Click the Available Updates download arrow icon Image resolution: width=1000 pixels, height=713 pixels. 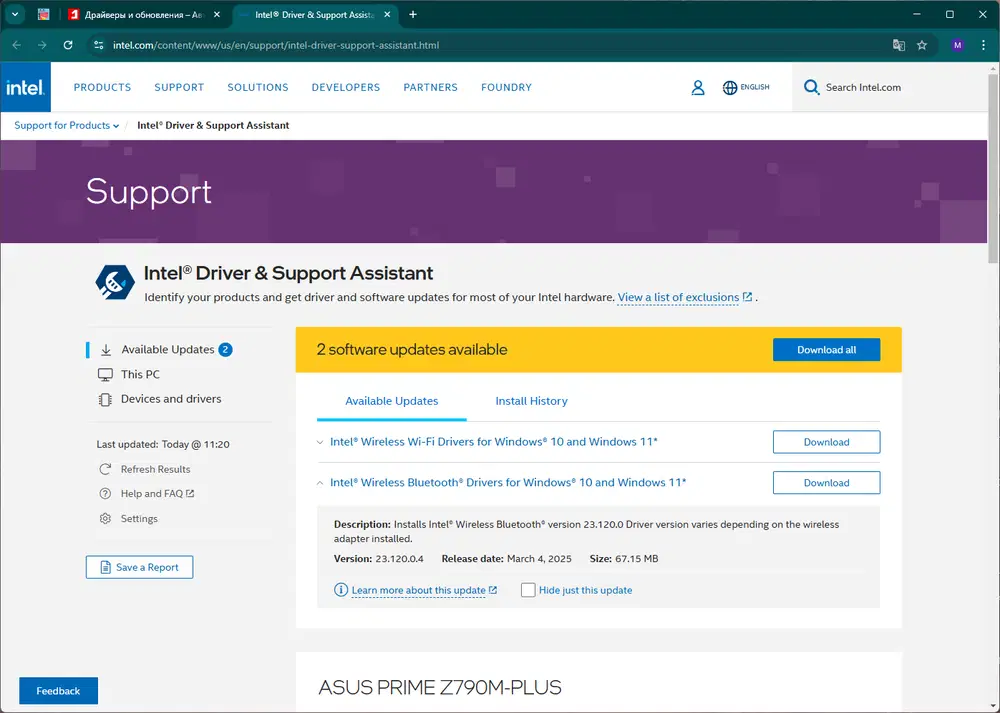click(106, 349)
